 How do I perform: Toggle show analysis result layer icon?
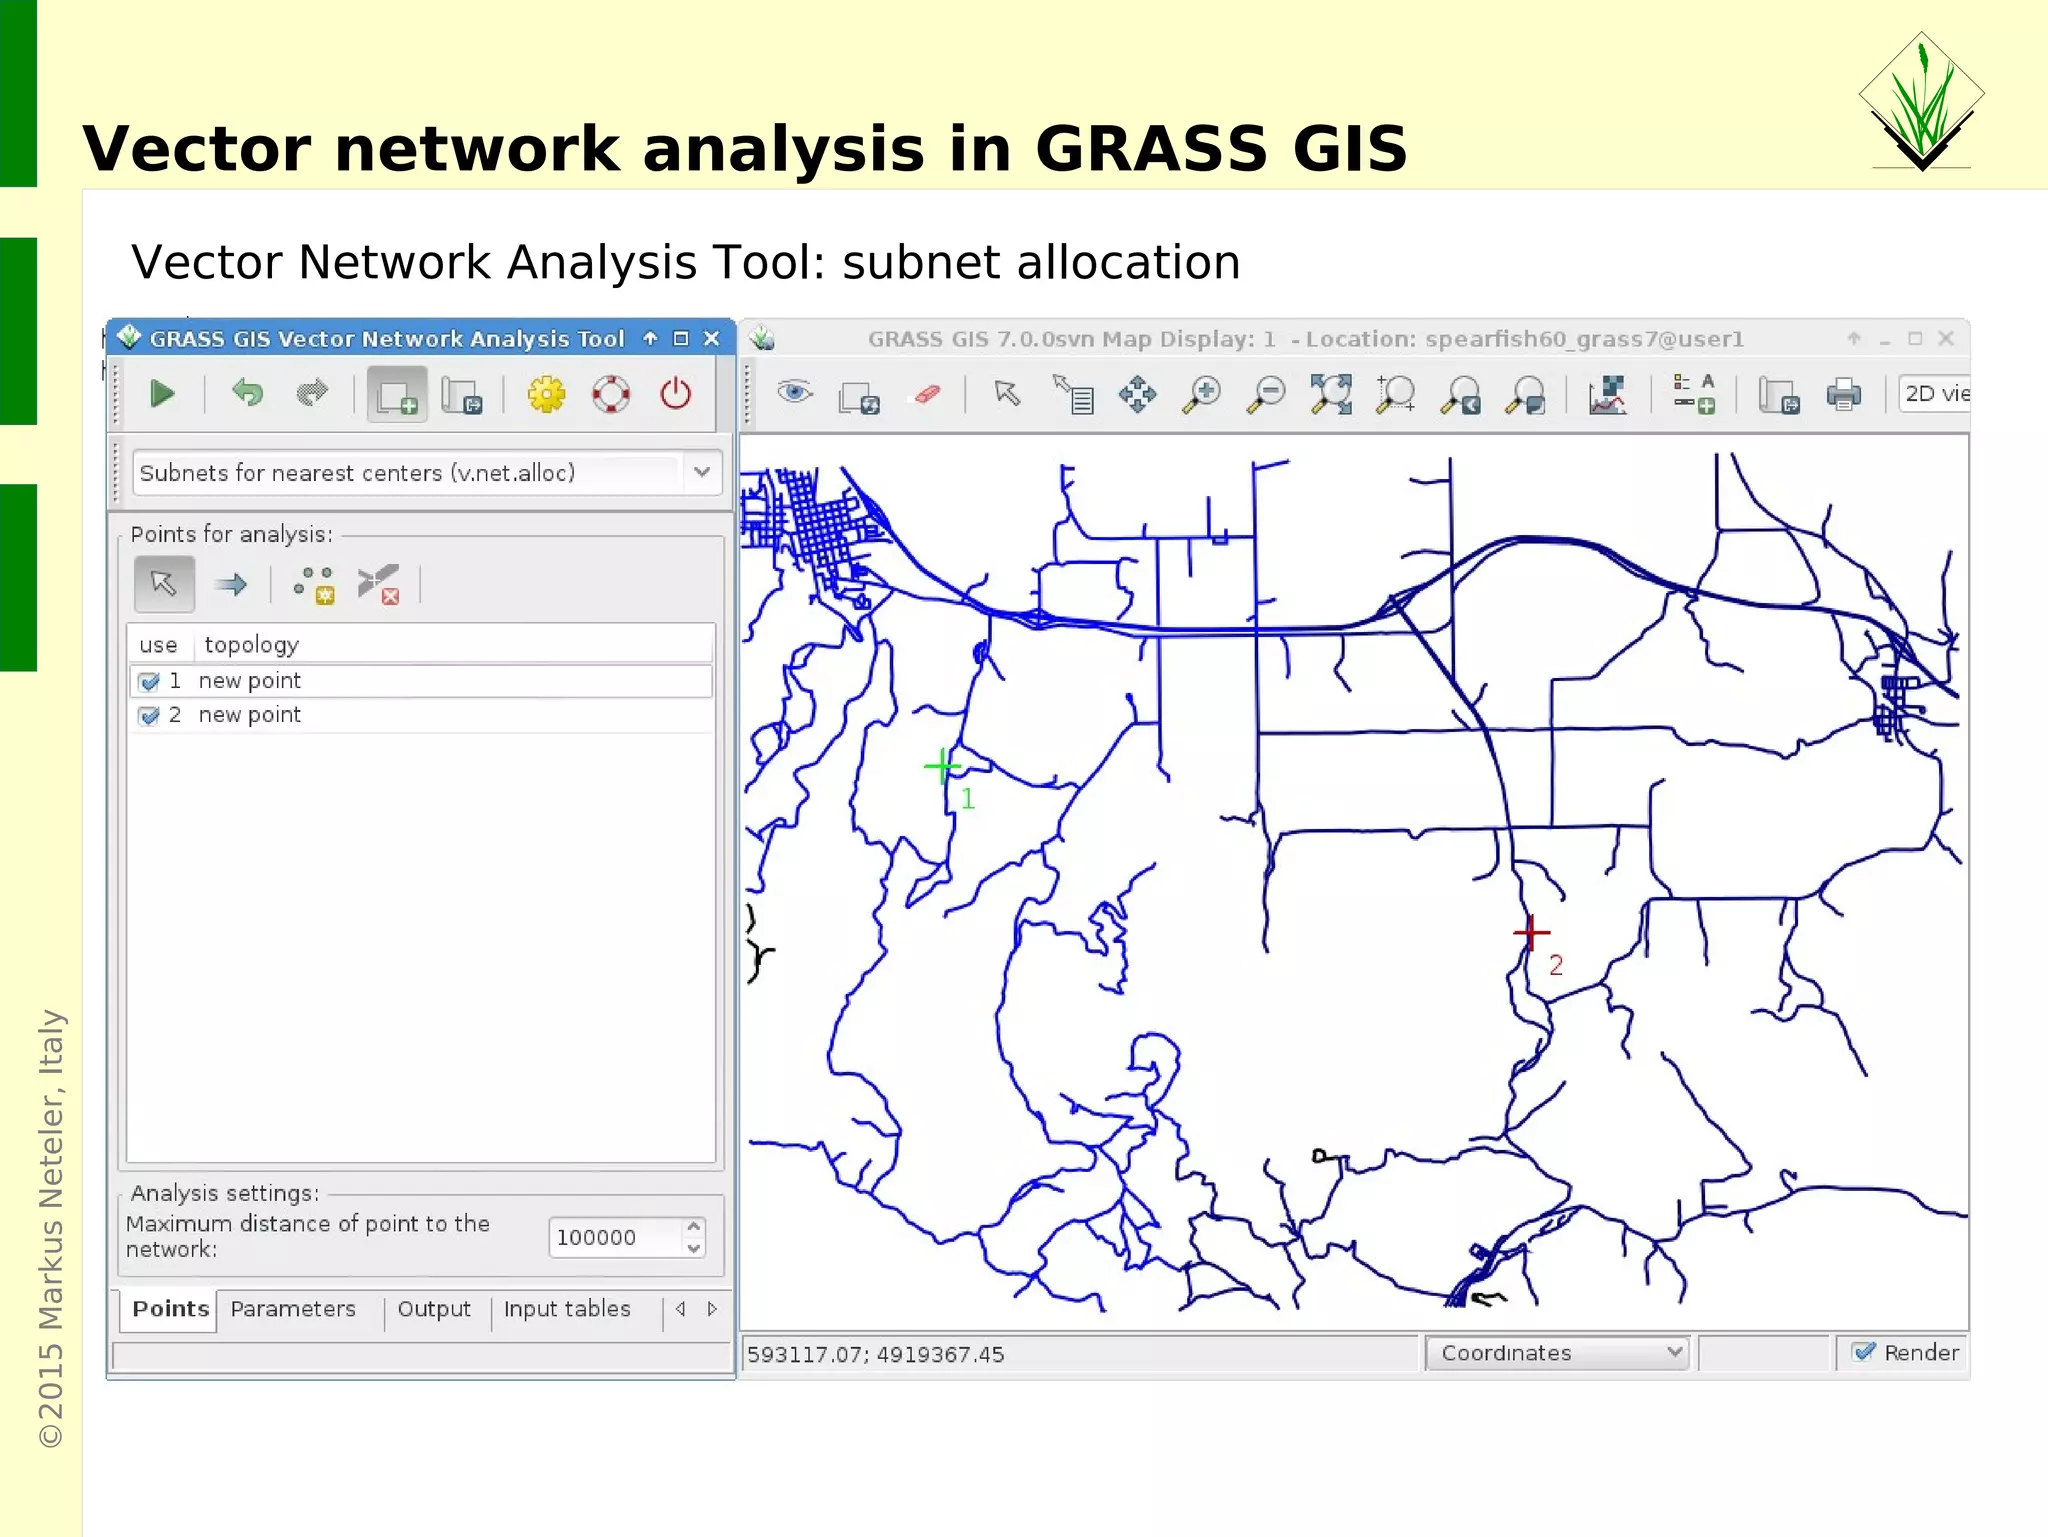397,395
